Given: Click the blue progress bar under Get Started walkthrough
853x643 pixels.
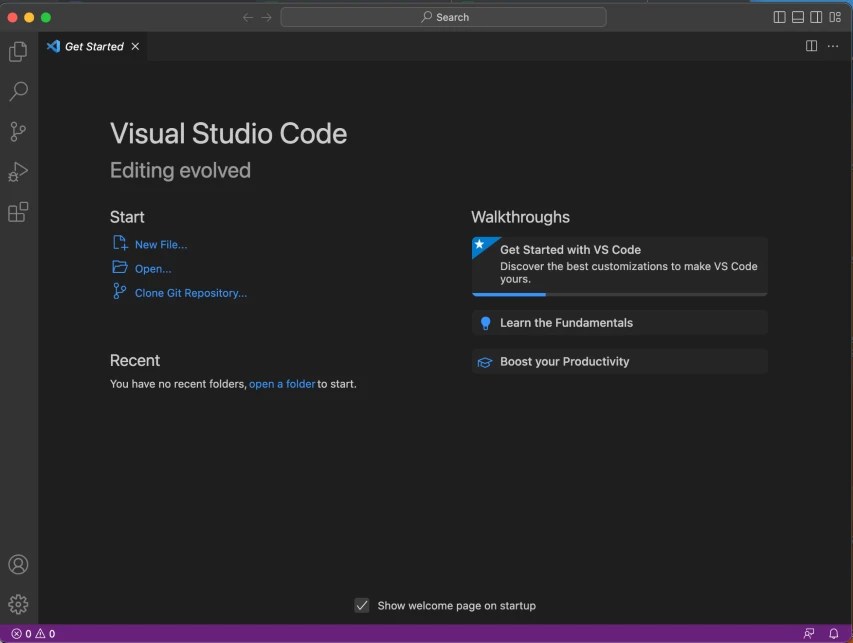Looking at the screenshot, I should tap(508, 294).
